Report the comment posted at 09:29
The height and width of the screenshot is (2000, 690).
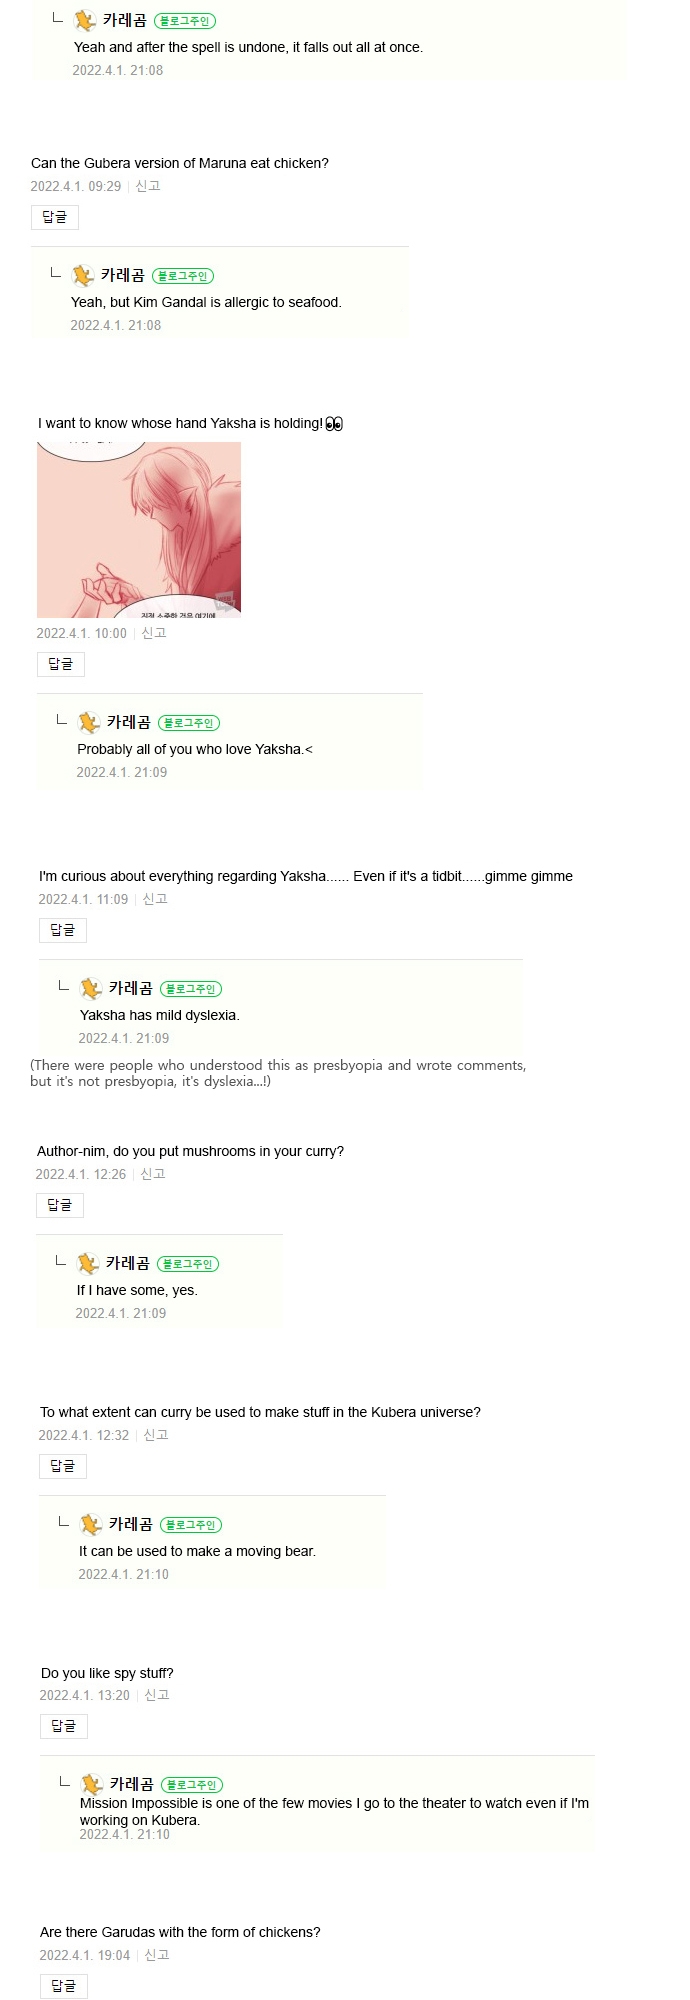147,186
